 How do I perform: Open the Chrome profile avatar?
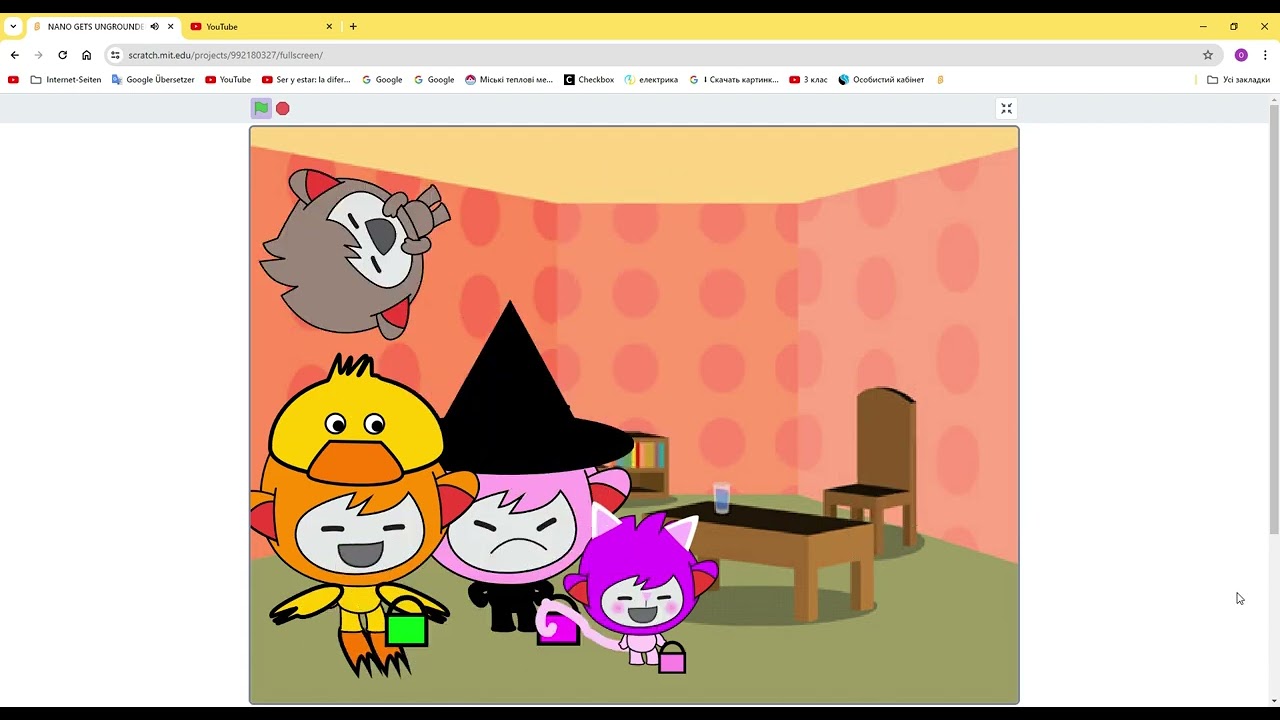click(x=1241, y=55)
